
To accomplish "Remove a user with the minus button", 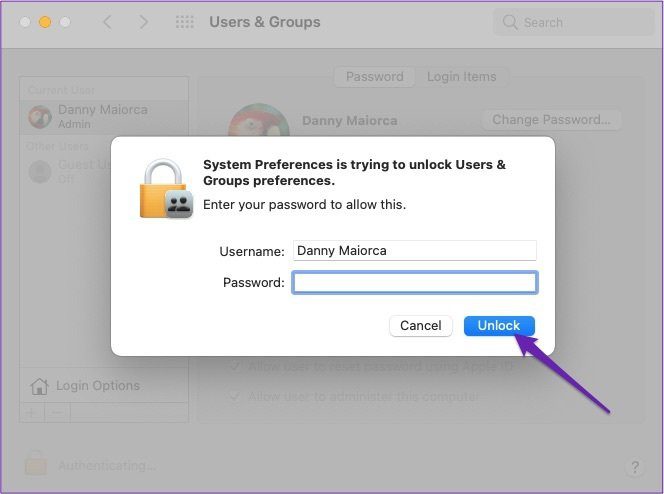I will click(x=58, y=412).
